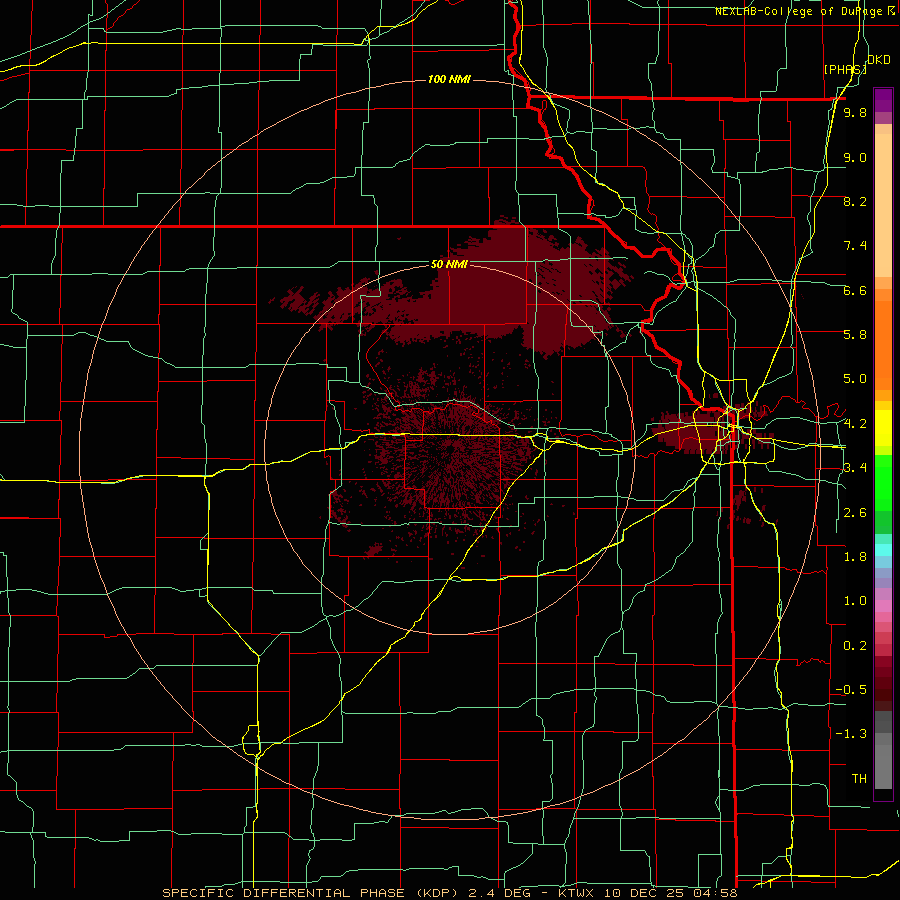This screenshot has height=900, width=900.
Task: Click the 3.4 scale value label
Action: click(x=855, y=468)
